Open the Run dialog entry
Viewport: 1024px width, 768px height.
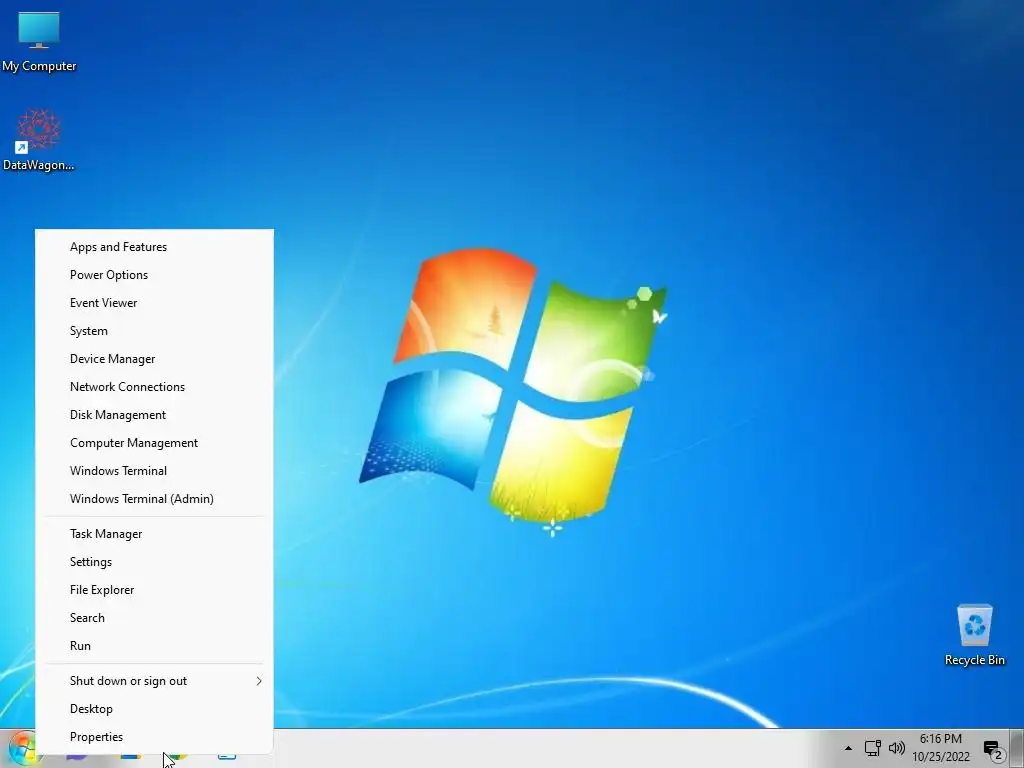coord(154,646)
